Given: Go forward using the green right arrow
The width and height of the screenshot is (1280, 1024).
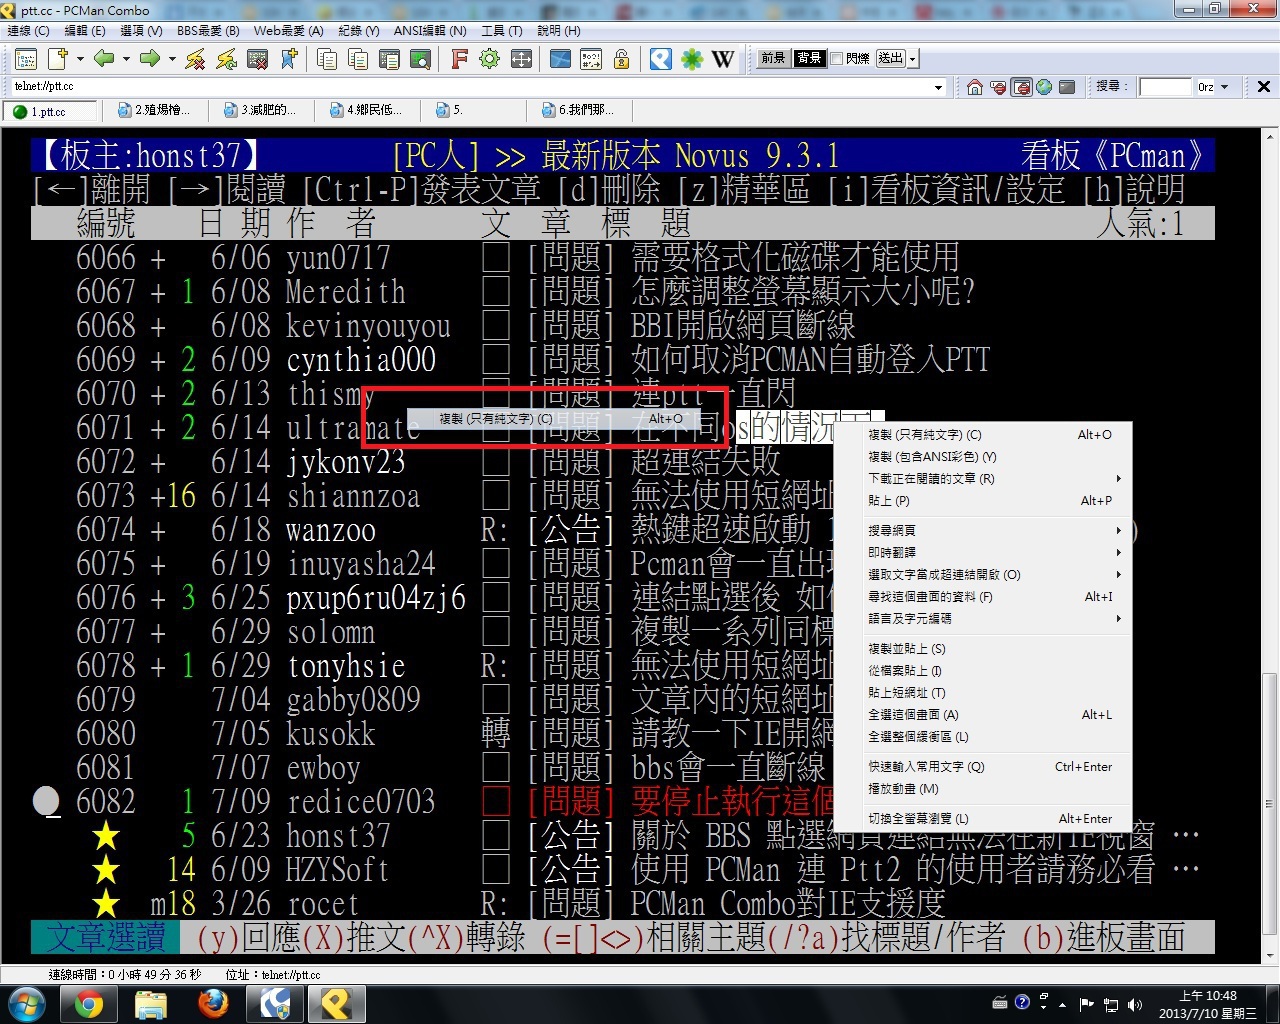Looking at the screenshot, I should 150,59.
